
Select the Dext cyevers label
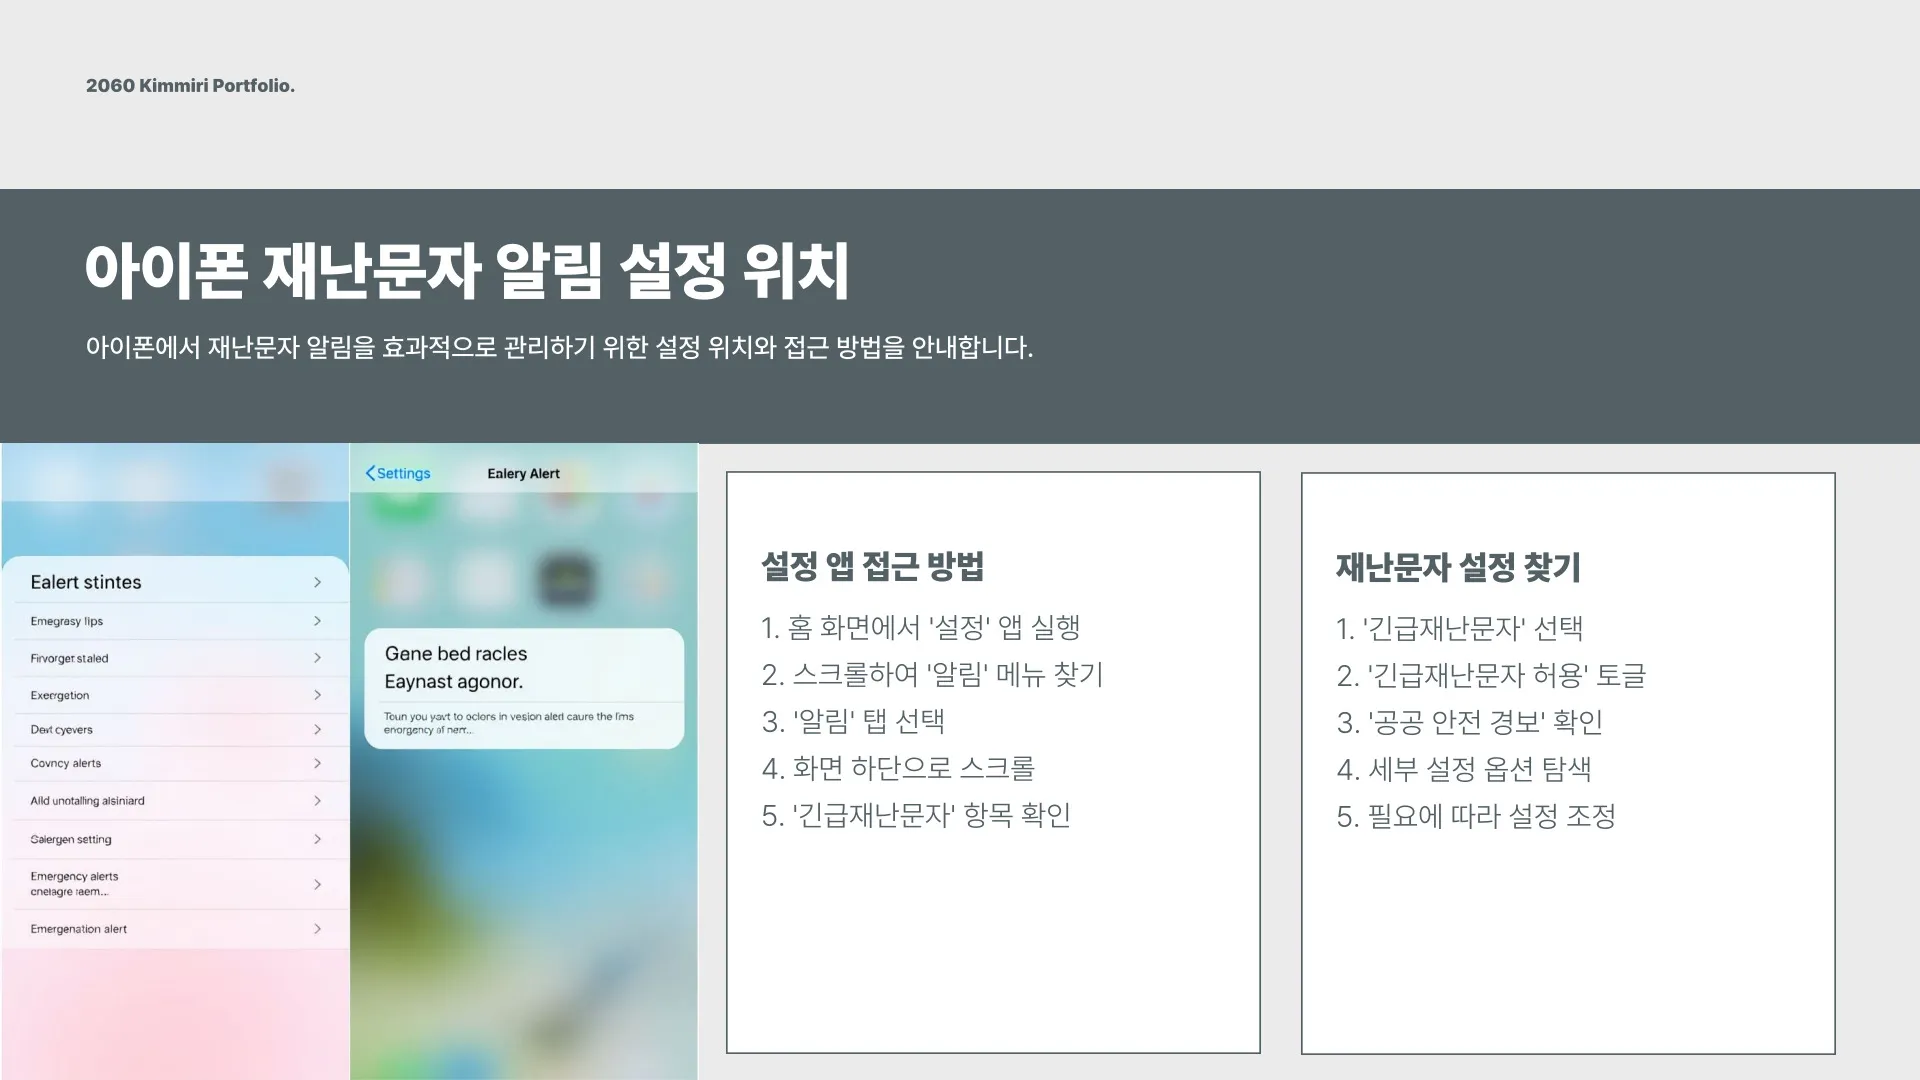[x=61, y=729]
